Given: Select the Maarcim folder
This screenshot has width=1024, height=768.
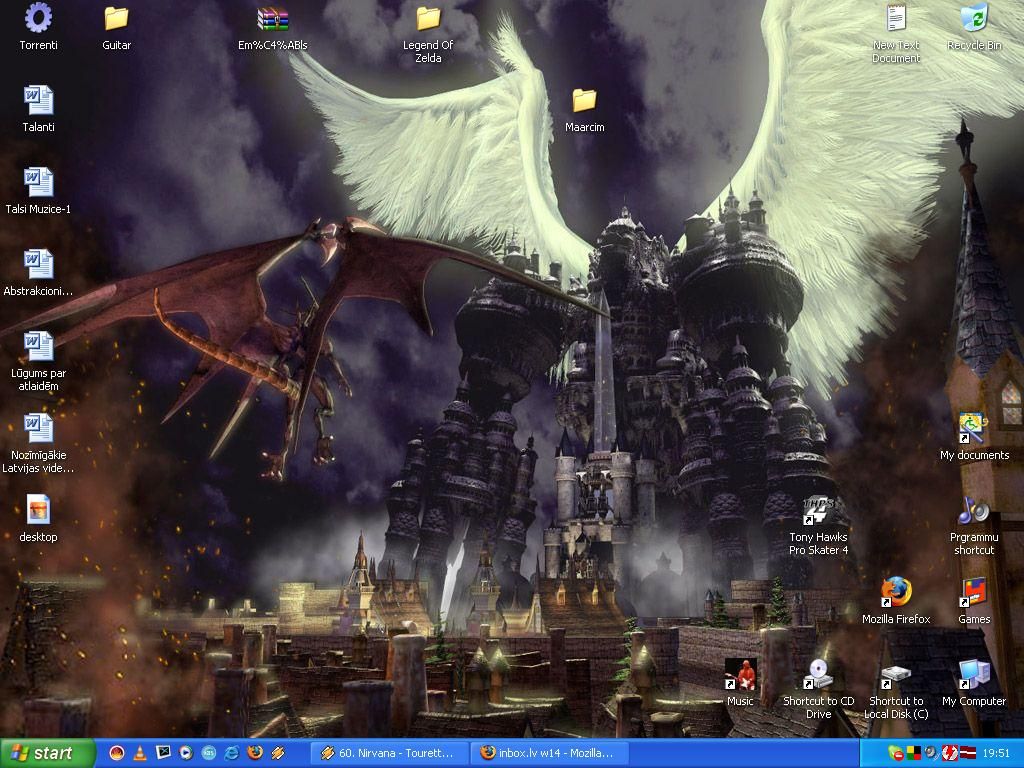Looking at the screenshot, I should (584, 110).
